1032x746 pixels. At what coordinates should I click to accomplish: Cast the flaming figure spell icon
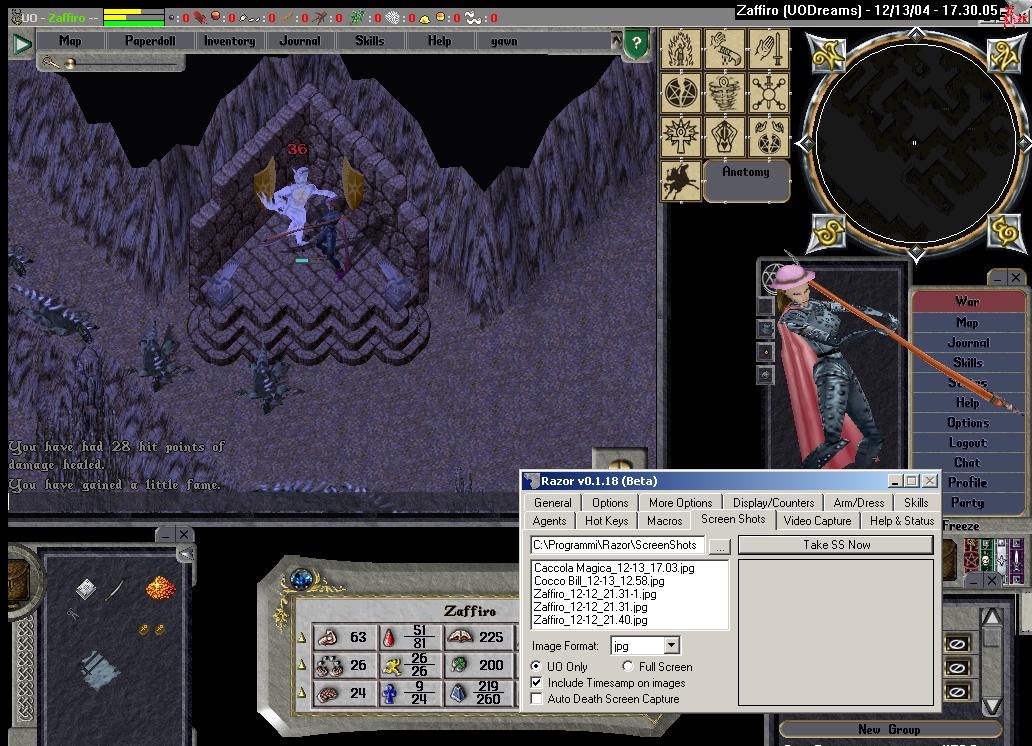(681, 49)
